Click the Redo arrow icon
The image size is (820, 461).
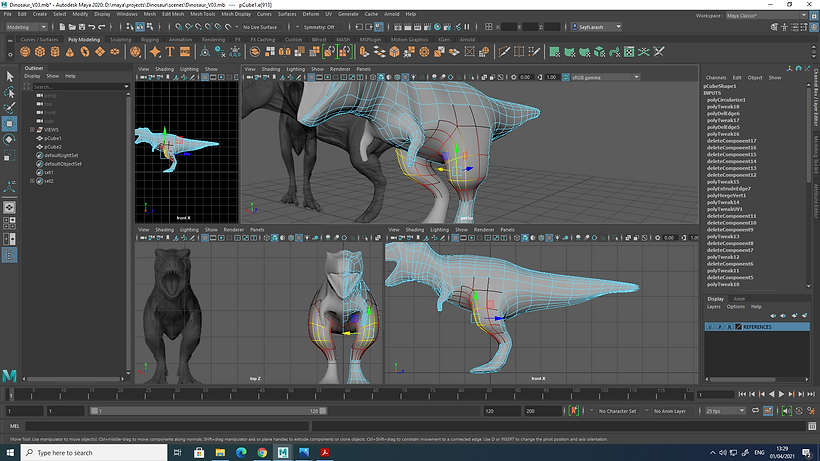click(102, 27)
